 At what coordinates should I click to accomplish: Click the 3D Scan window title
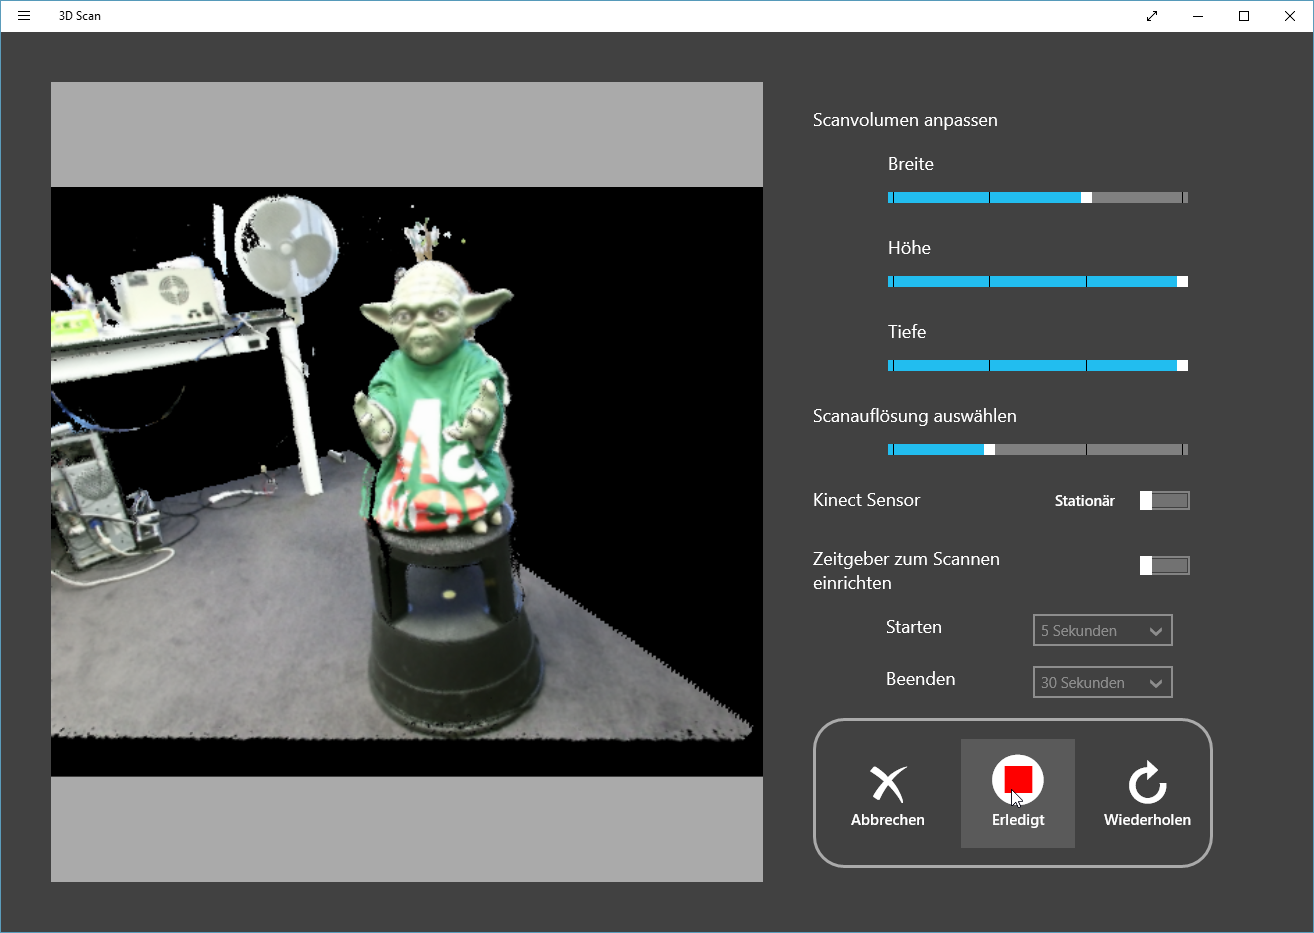[80, 16]
